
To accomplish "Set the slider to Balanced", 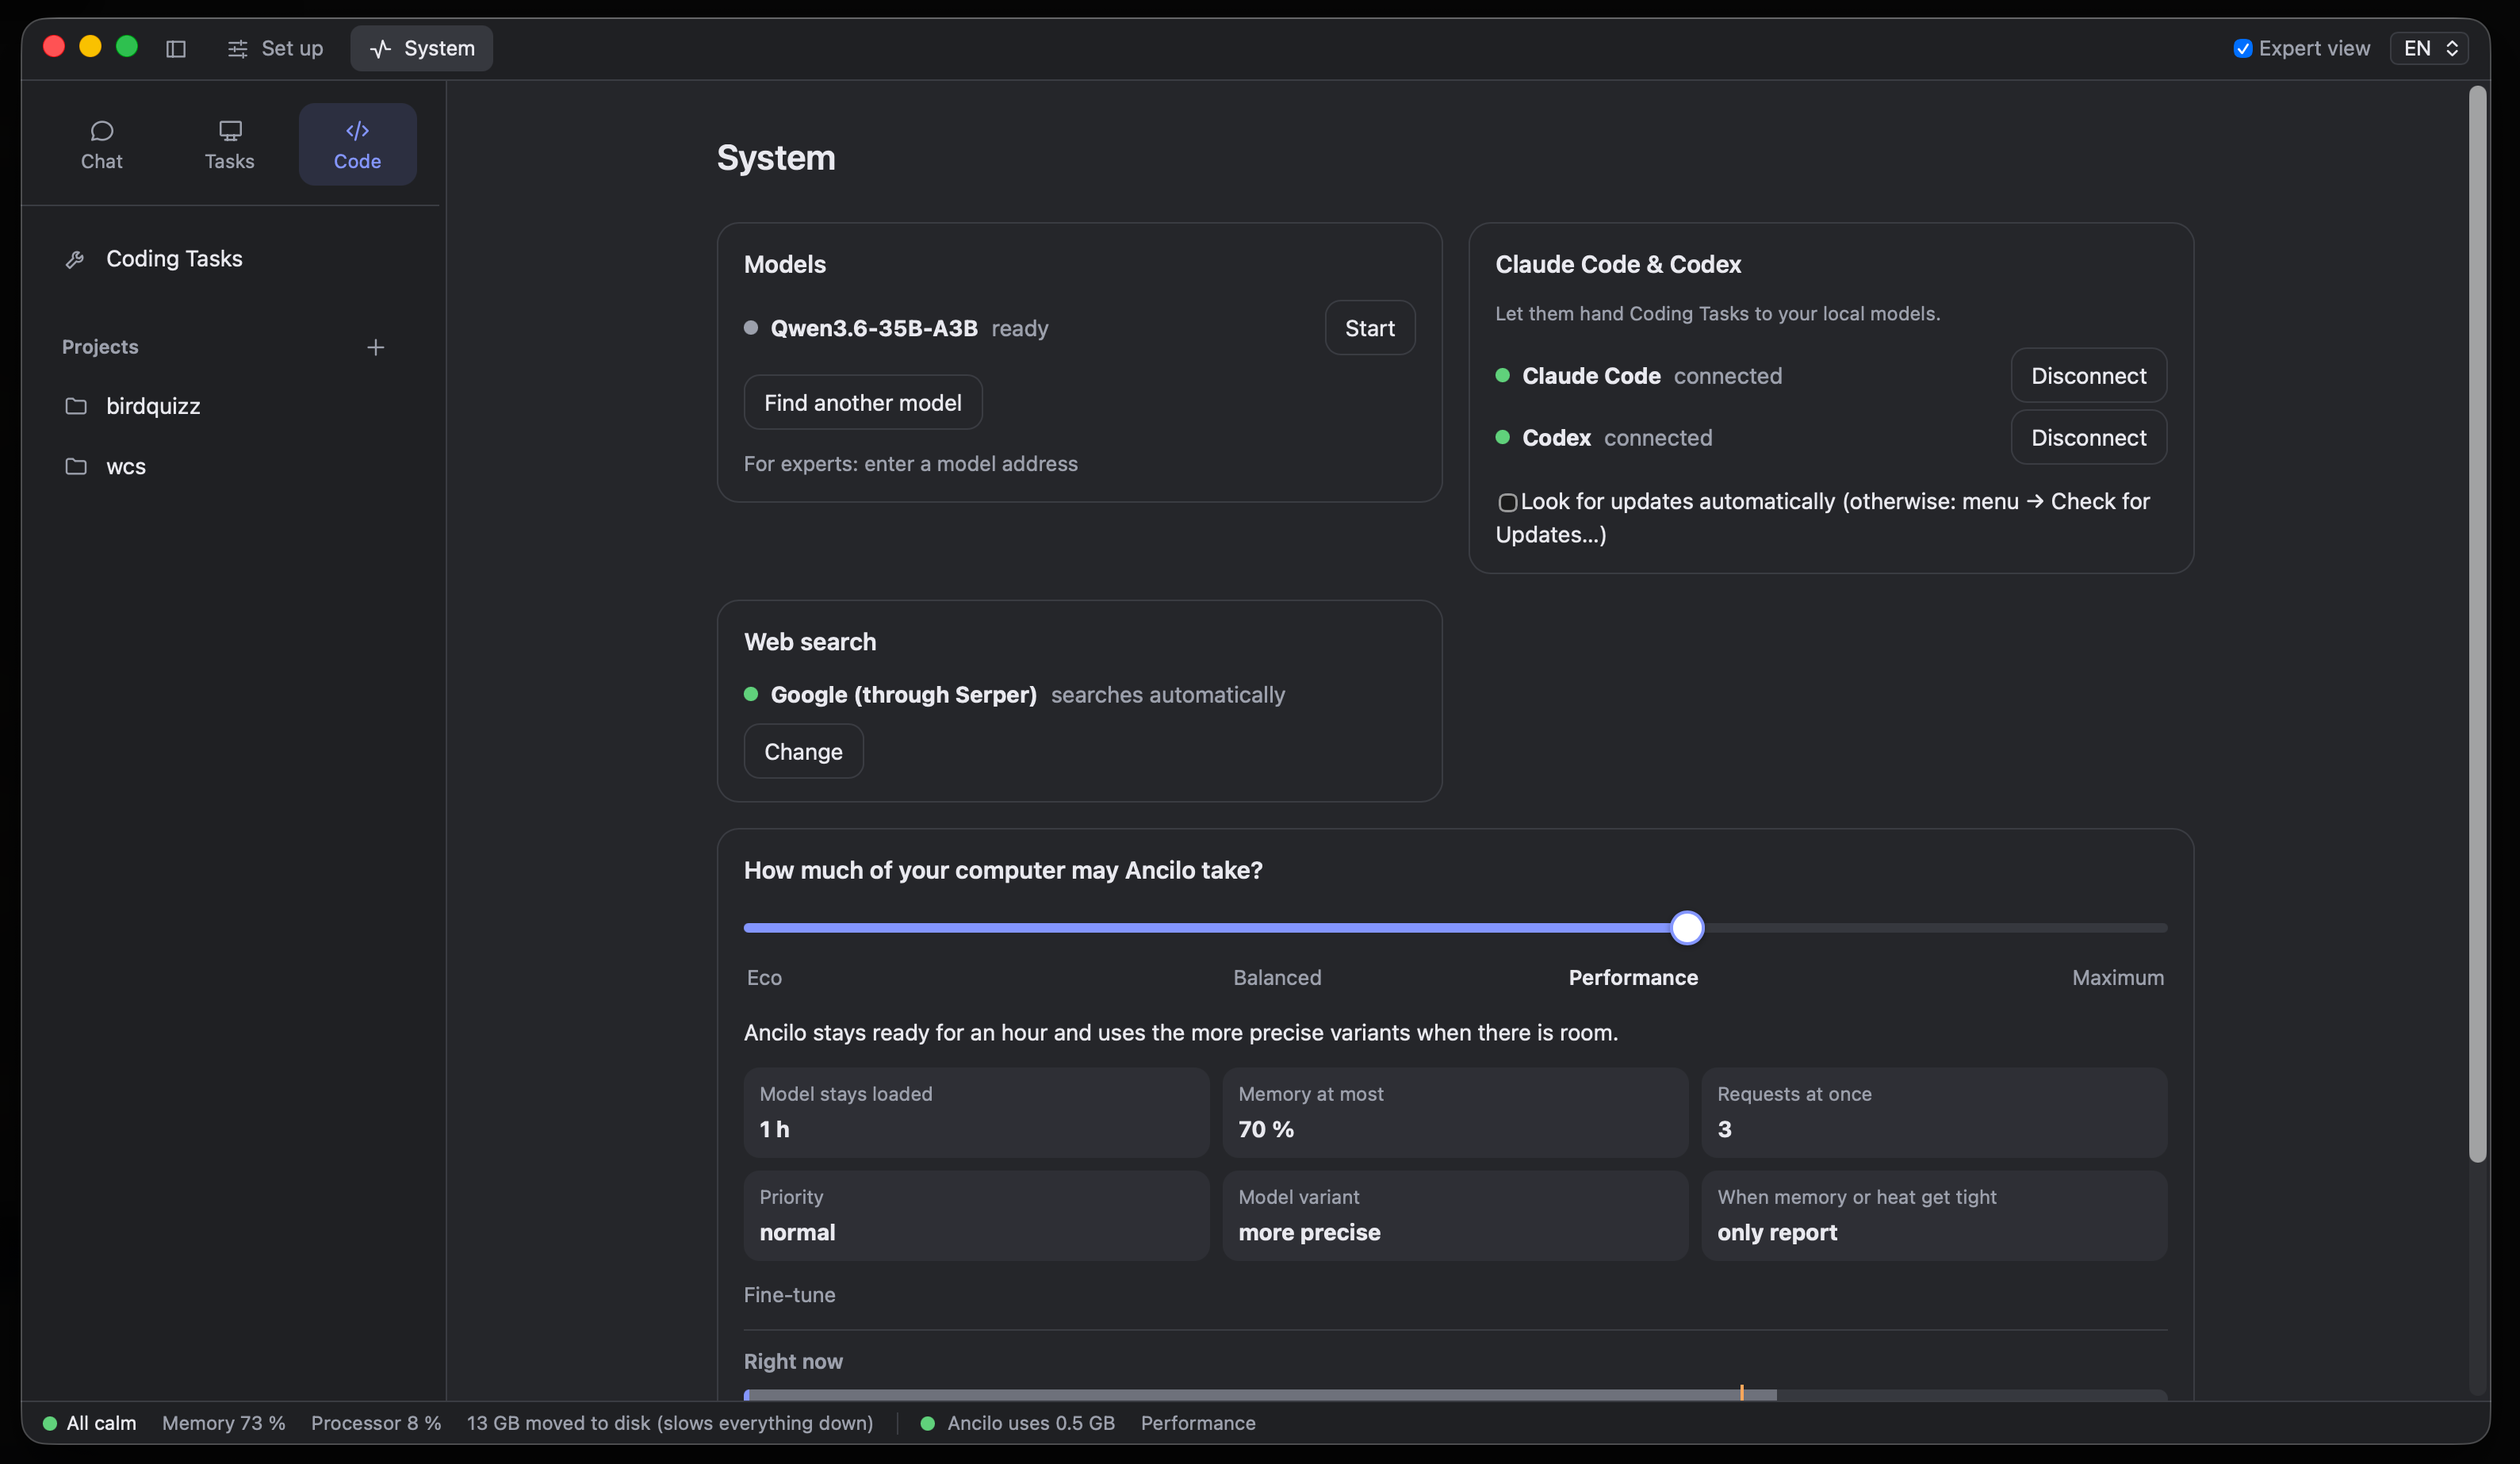I will (x=1277, y=978).
